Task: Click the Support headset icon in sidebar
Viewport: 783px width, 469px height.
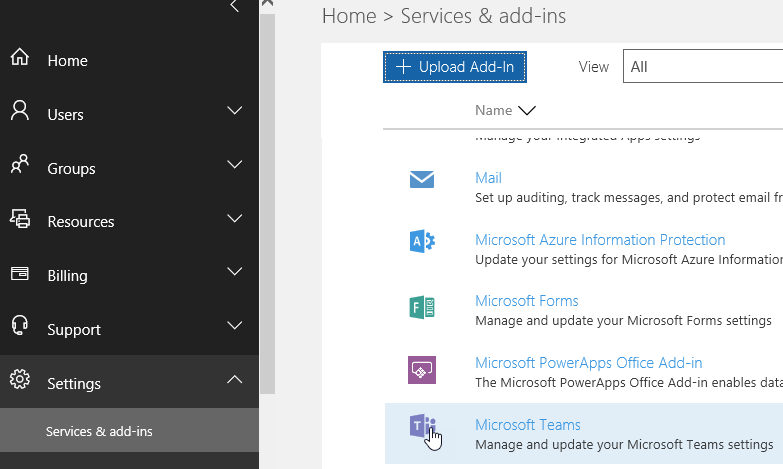Action: (20, 327)
